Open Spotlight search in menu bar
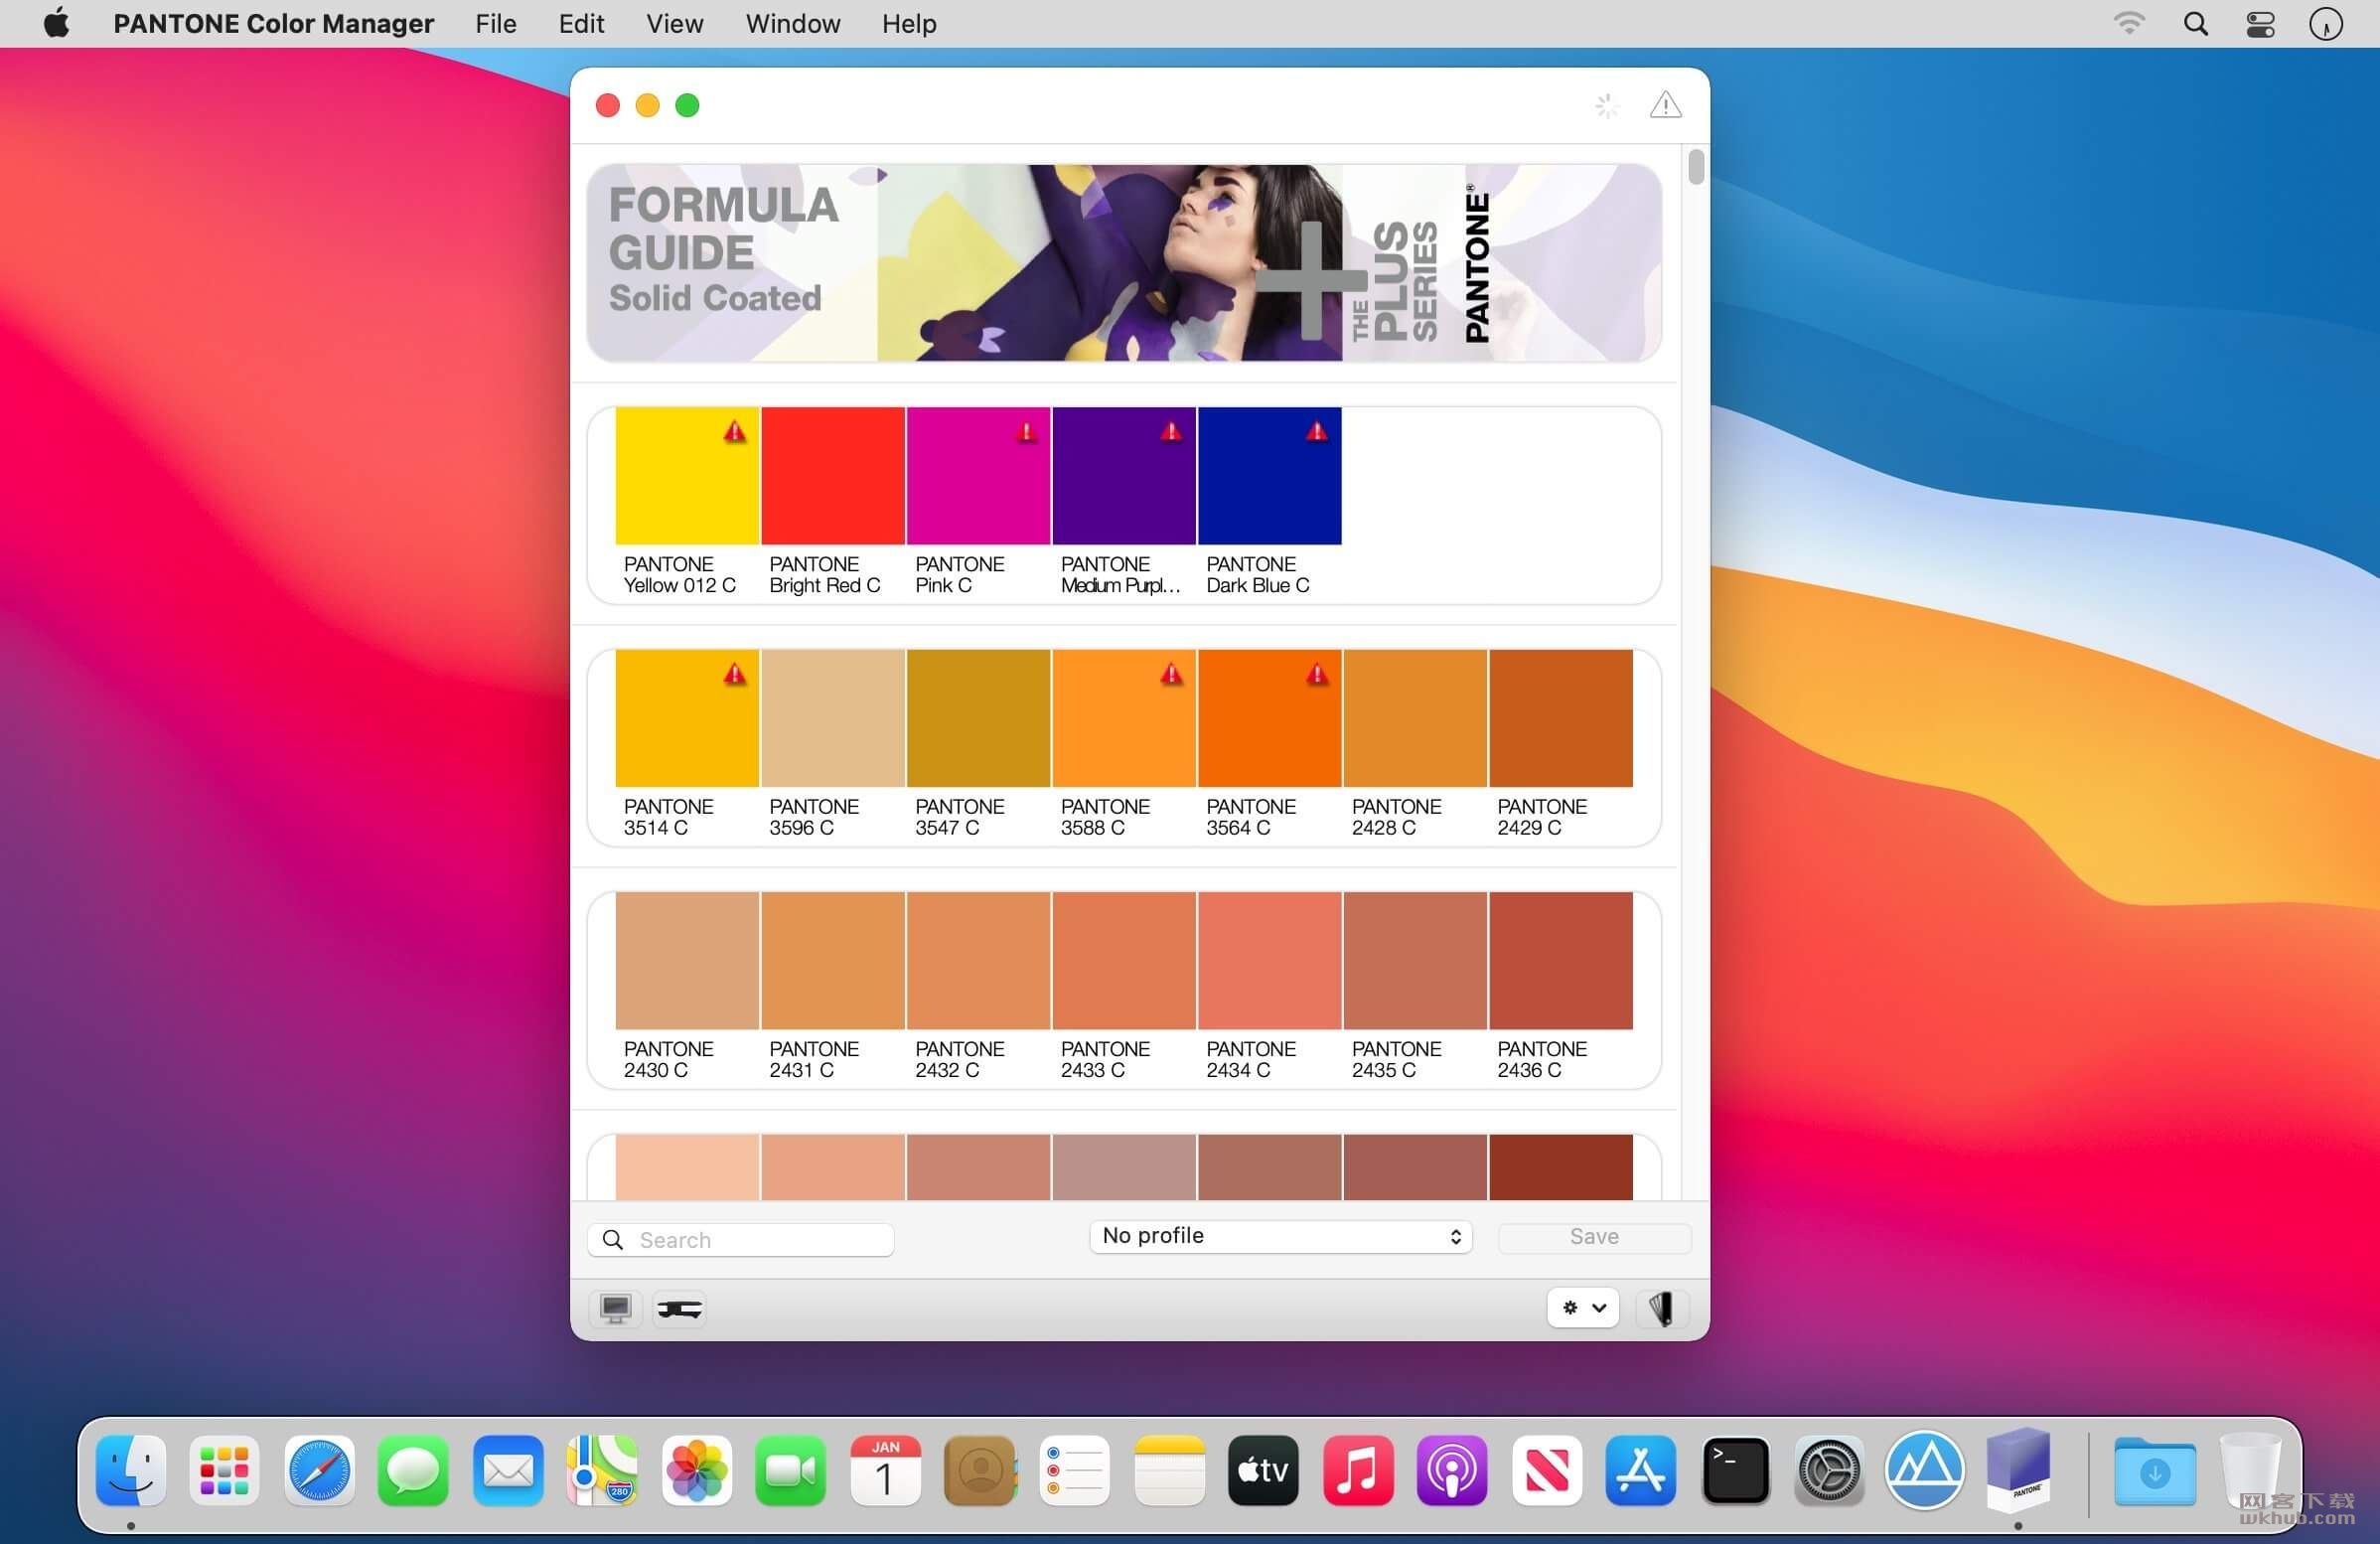The image size is (2380, 1544). [x=2195, y=24]
